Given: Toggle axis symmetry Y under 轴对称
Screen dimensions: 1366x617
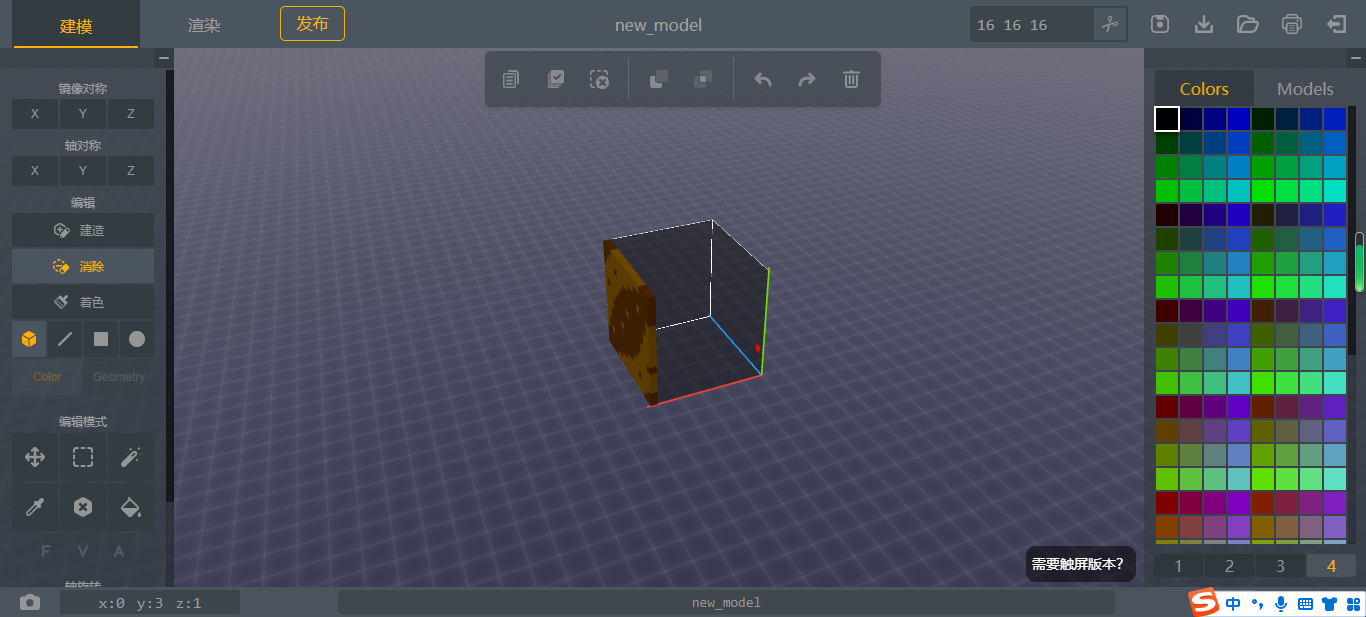Looking at the screenshot, I should click(83, 171).
